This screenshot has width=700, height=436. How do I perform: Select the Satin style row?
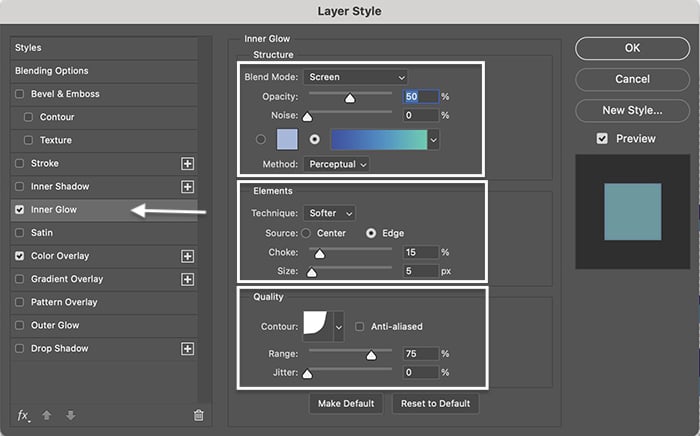click(x=104, y=233)
